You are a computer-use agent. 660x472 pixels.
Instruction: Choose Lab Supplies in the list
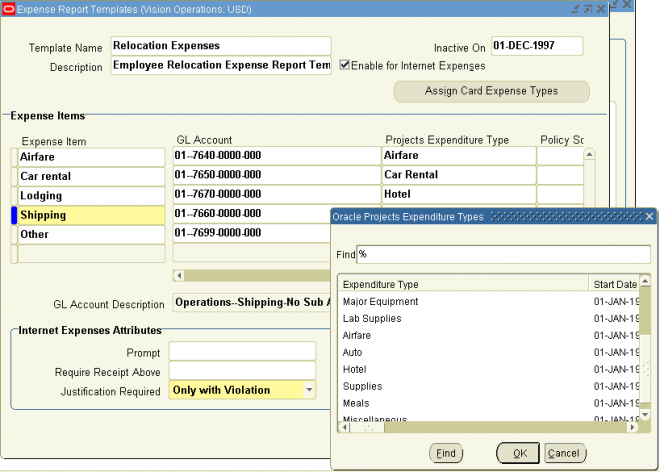tap(490, 318)
